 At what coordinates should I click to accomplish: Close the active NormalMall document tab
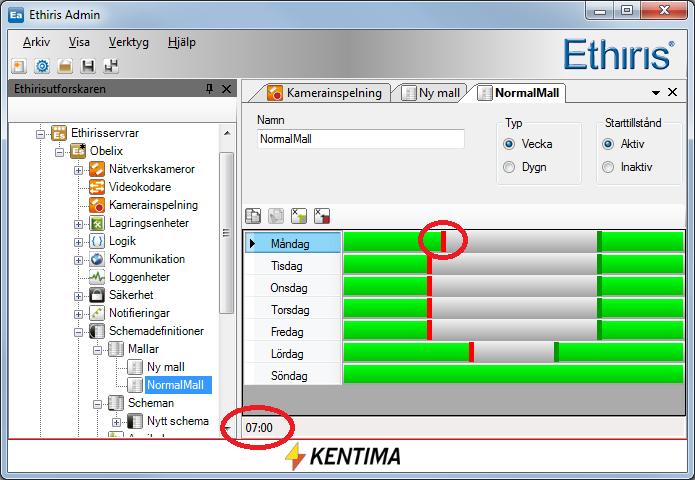point(672,92)
